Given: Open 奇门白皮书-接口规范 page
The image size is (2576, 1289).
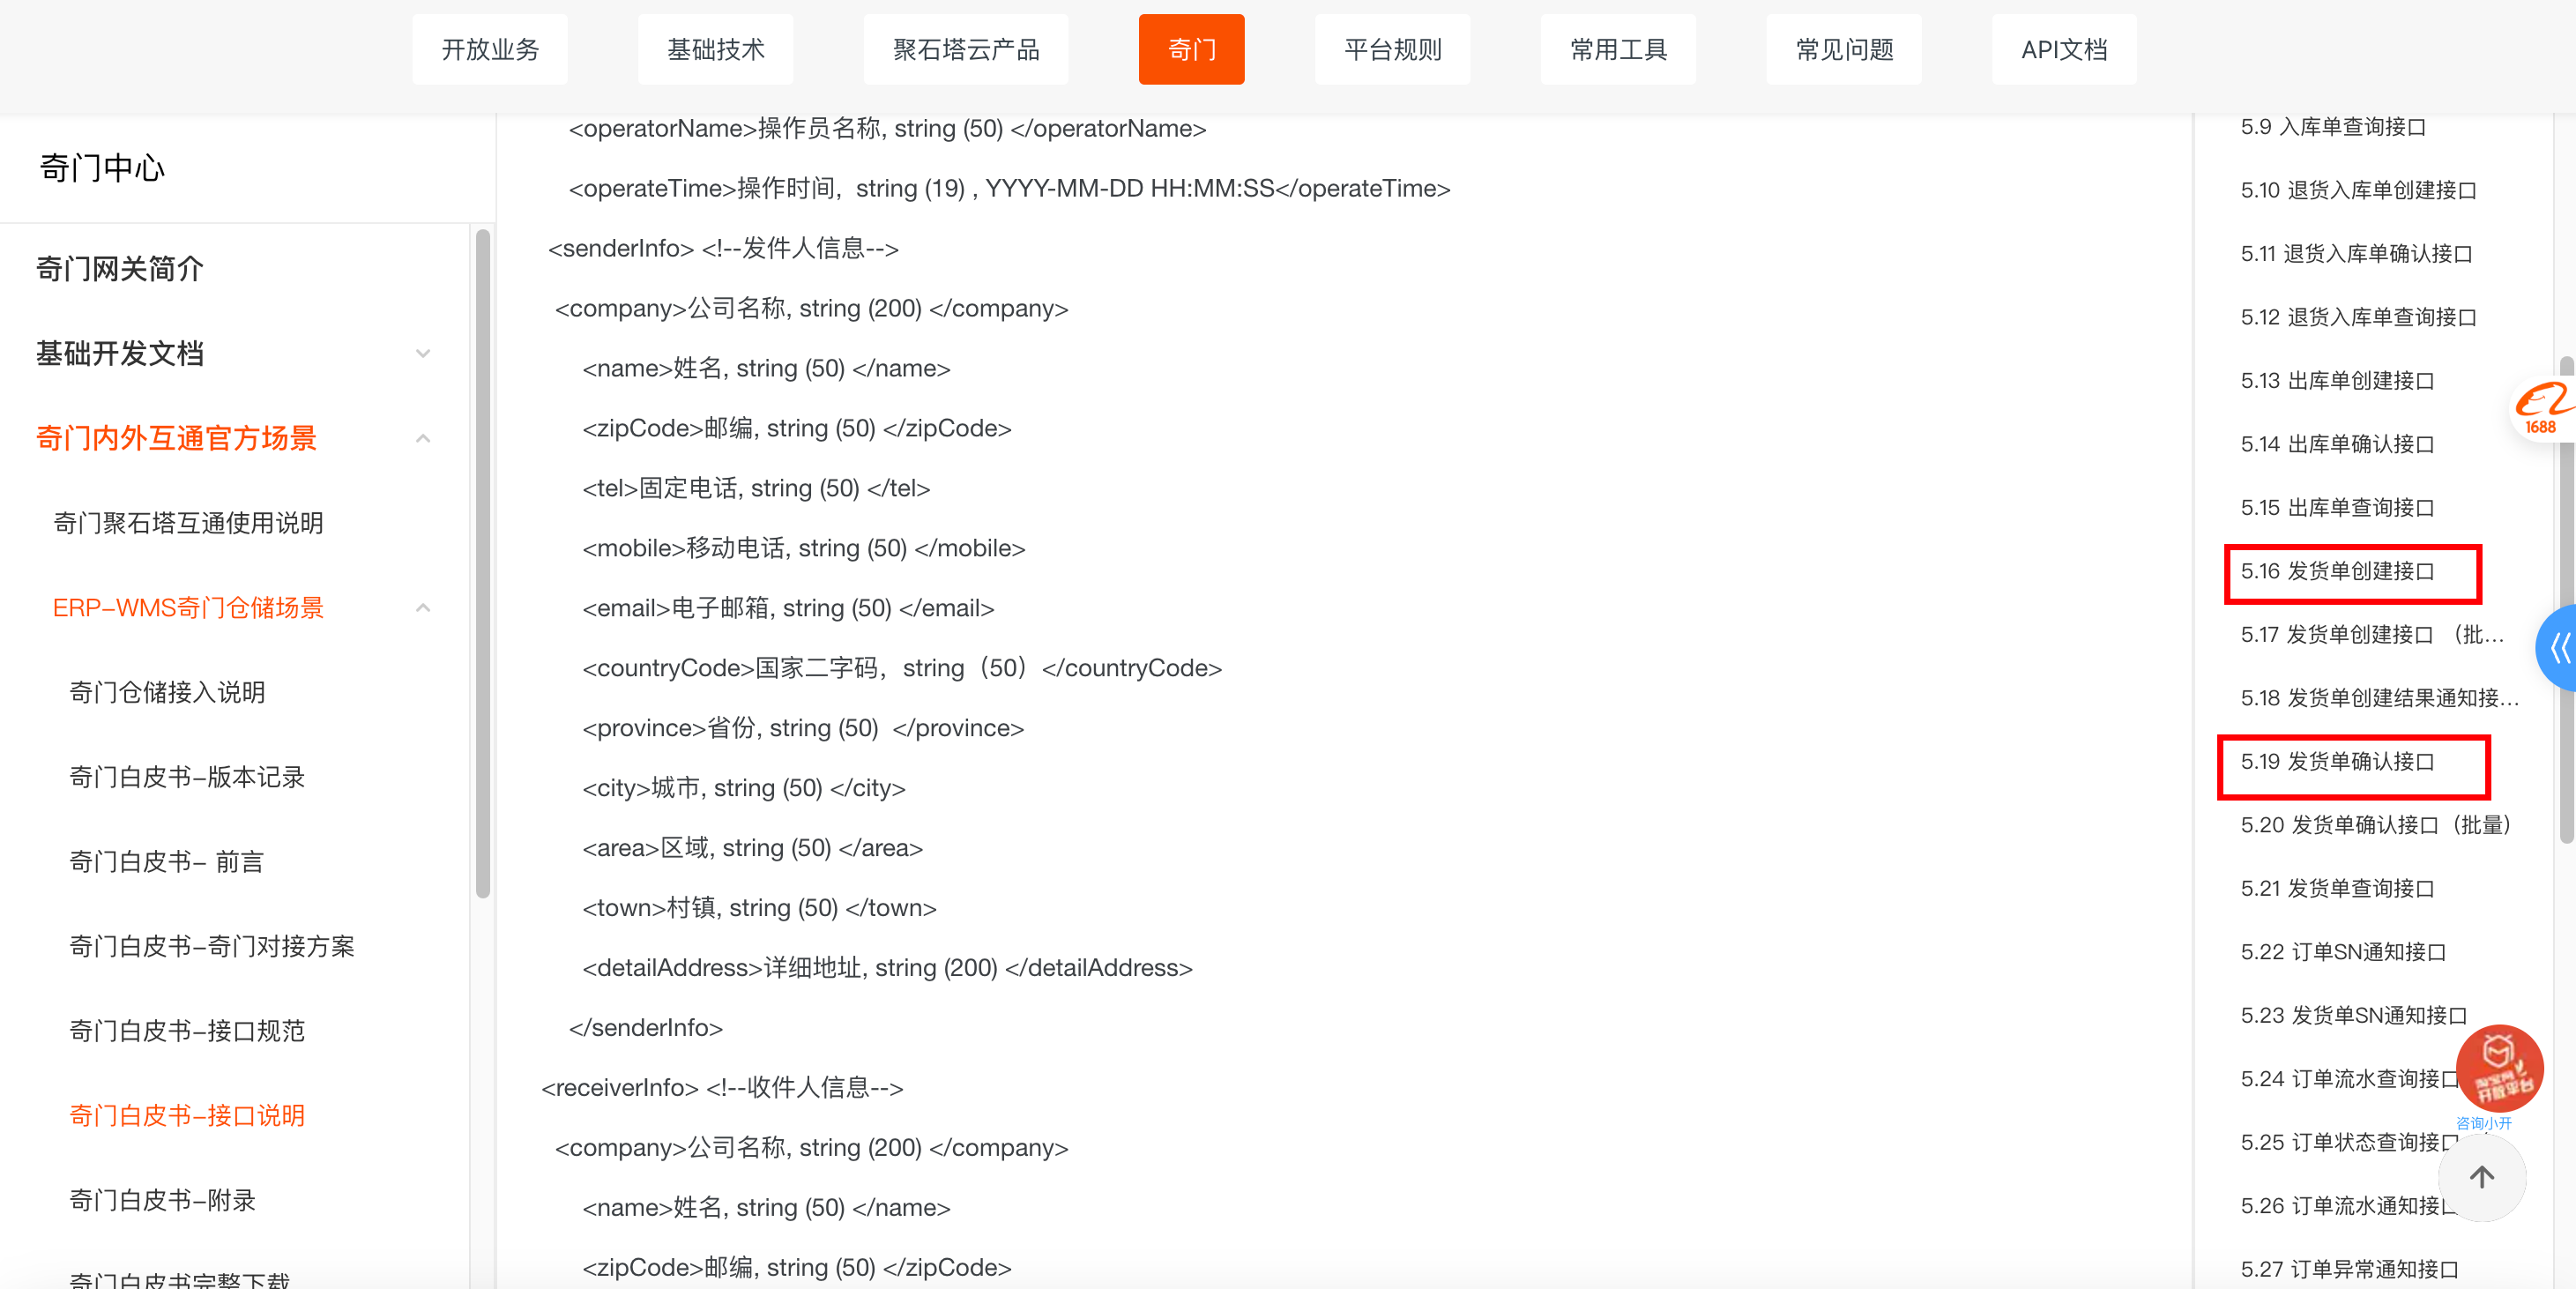Looking at the screenshot, I should pos(187,1031).
